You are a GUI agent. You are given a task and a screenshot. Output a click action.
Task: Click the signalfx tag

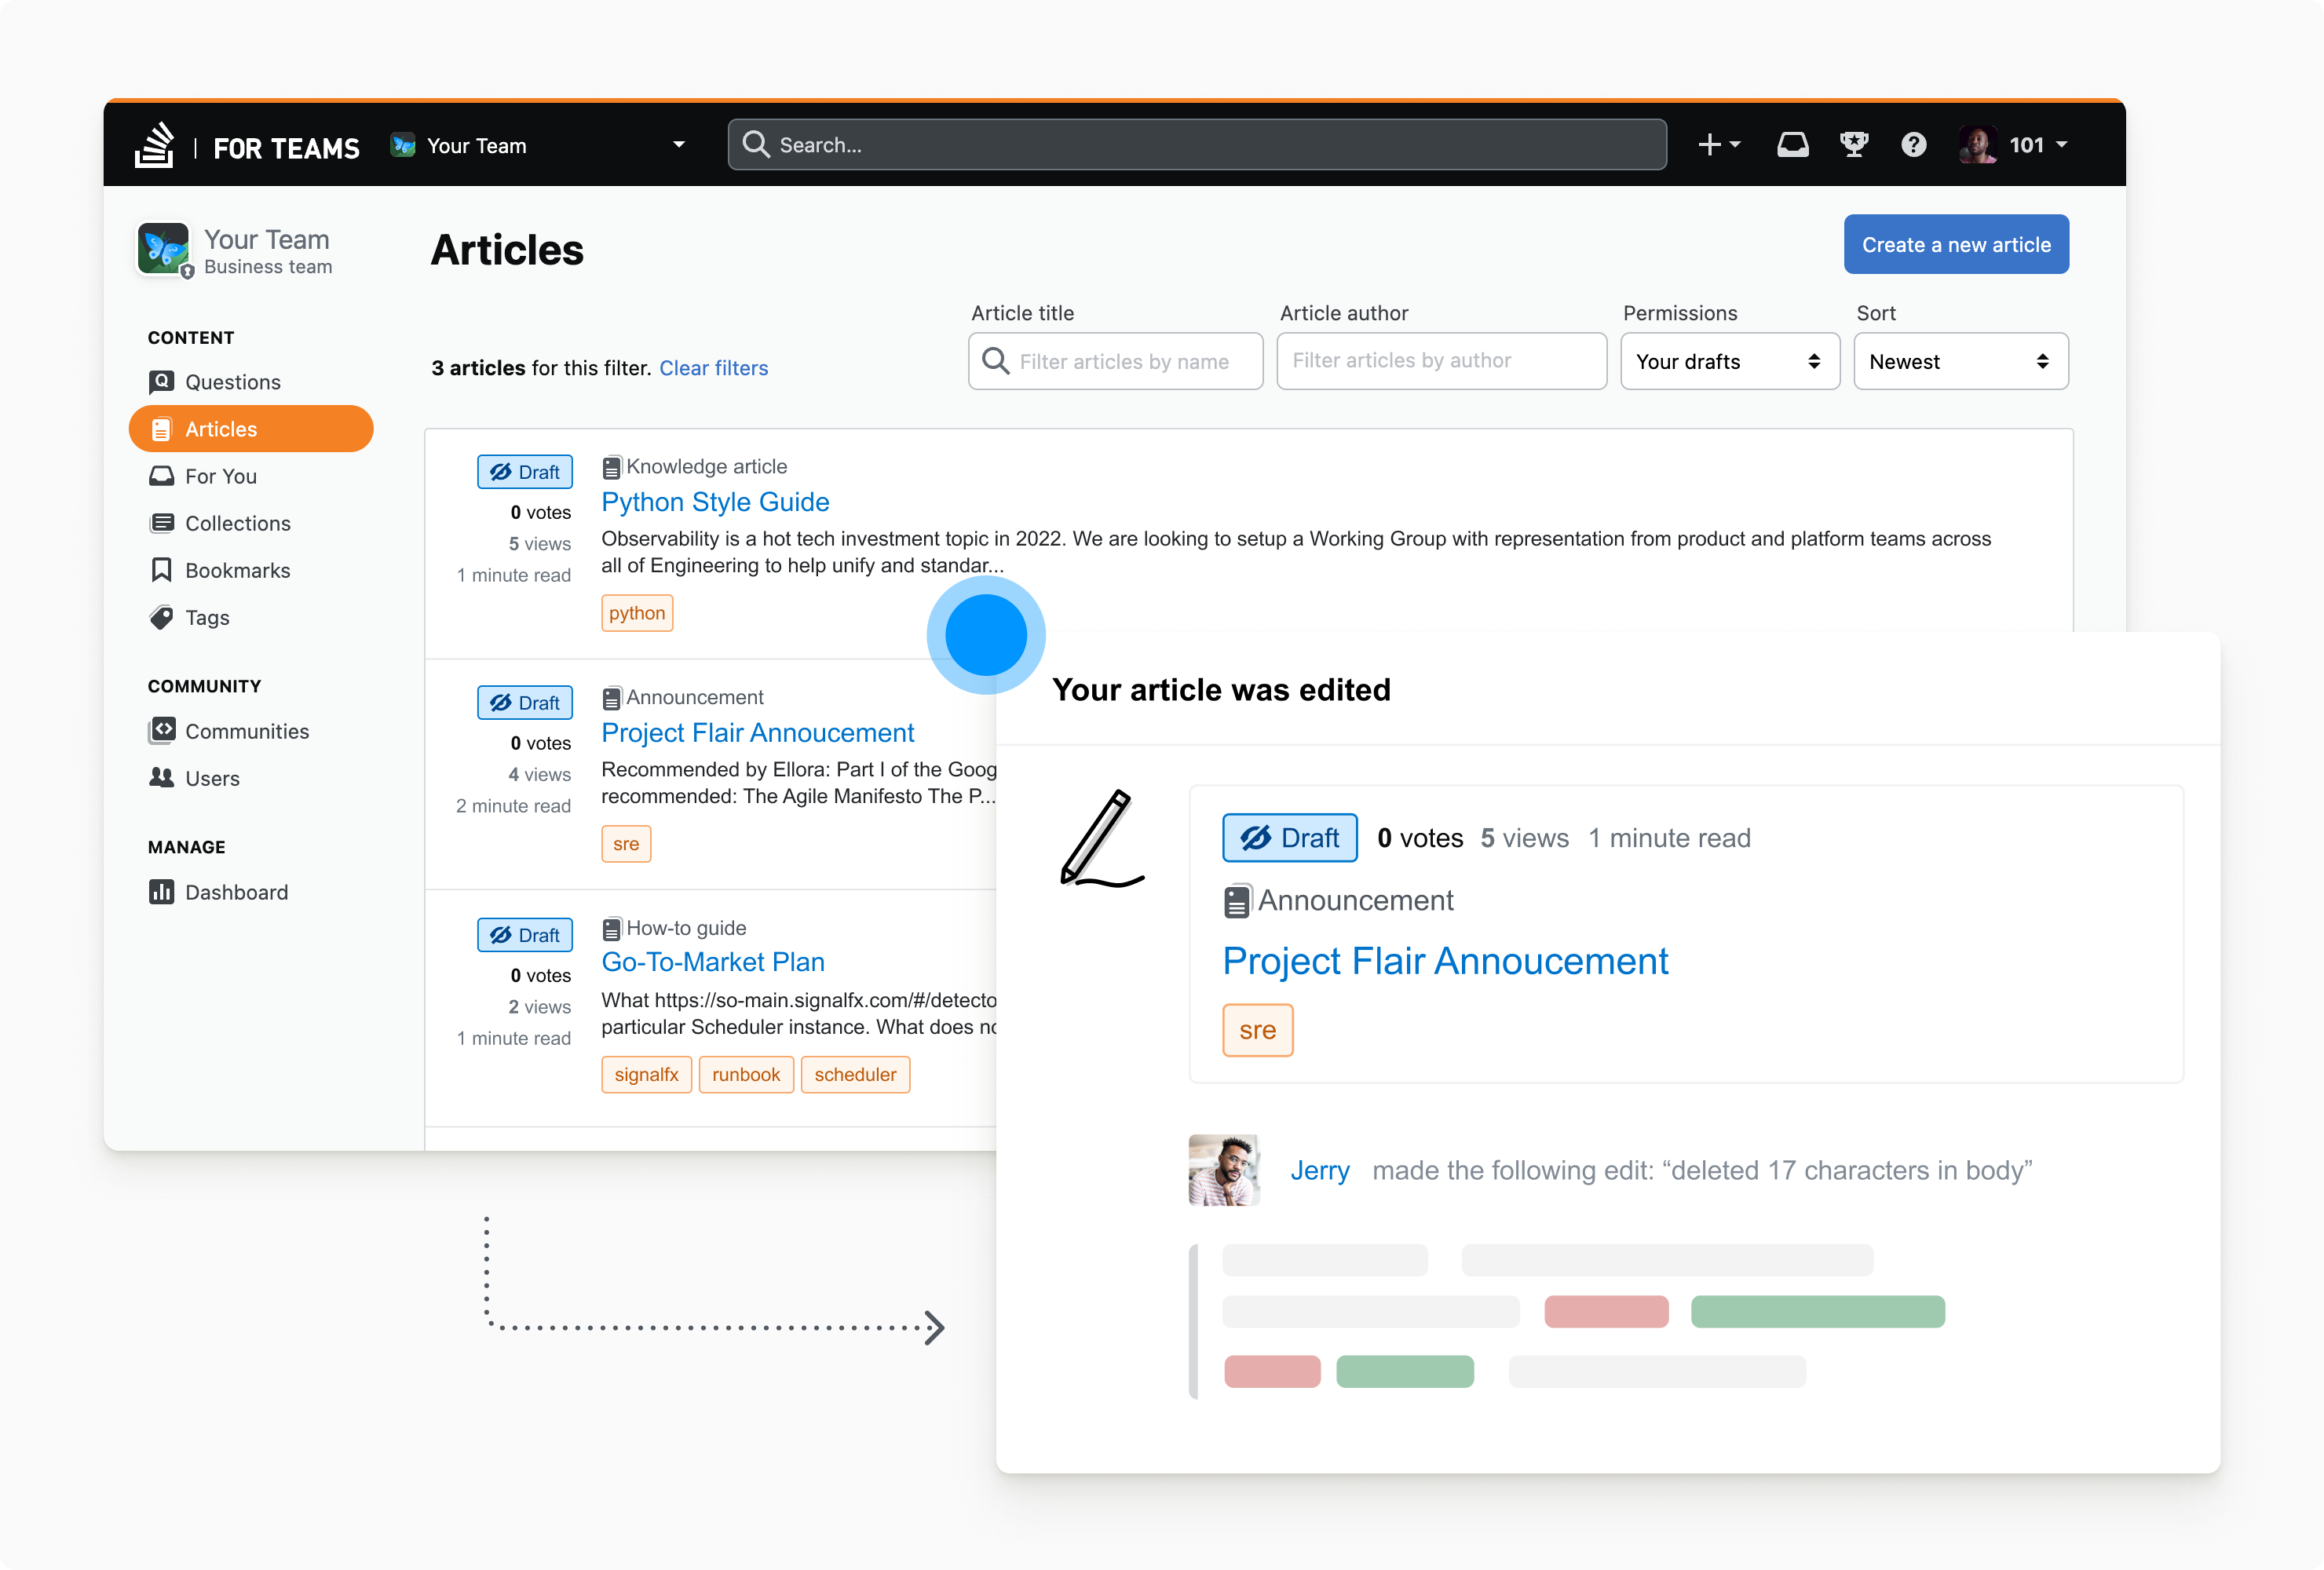tap(646, 1075)
